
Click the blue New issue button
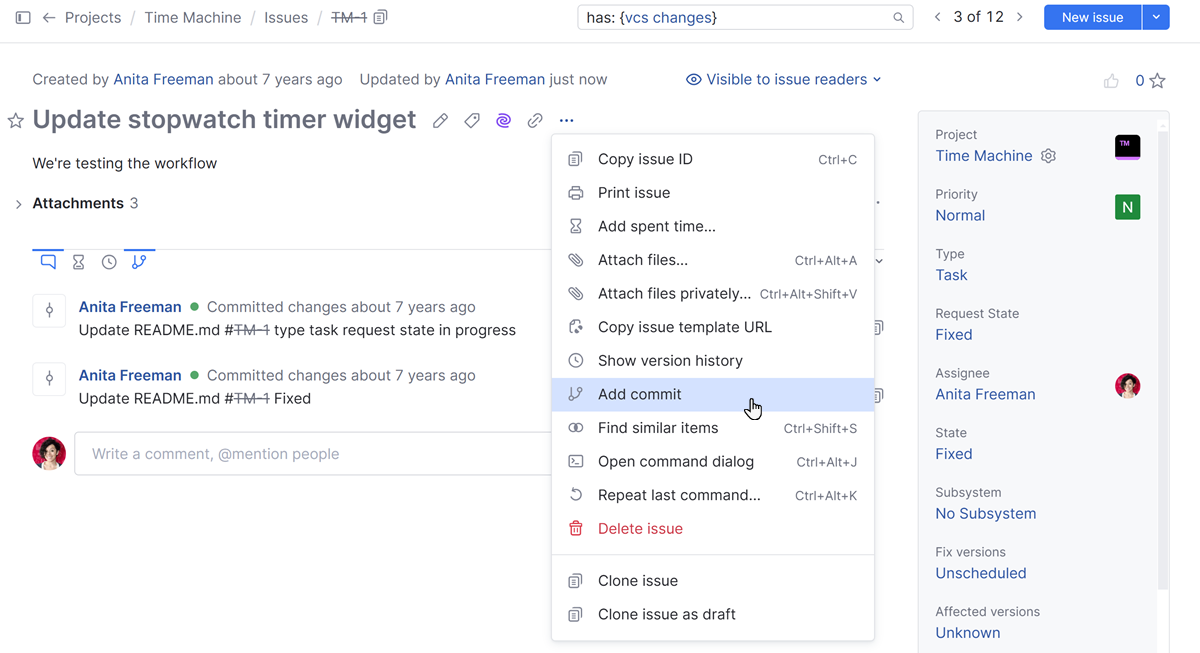pyautogui.click(x=1092, y=17)
